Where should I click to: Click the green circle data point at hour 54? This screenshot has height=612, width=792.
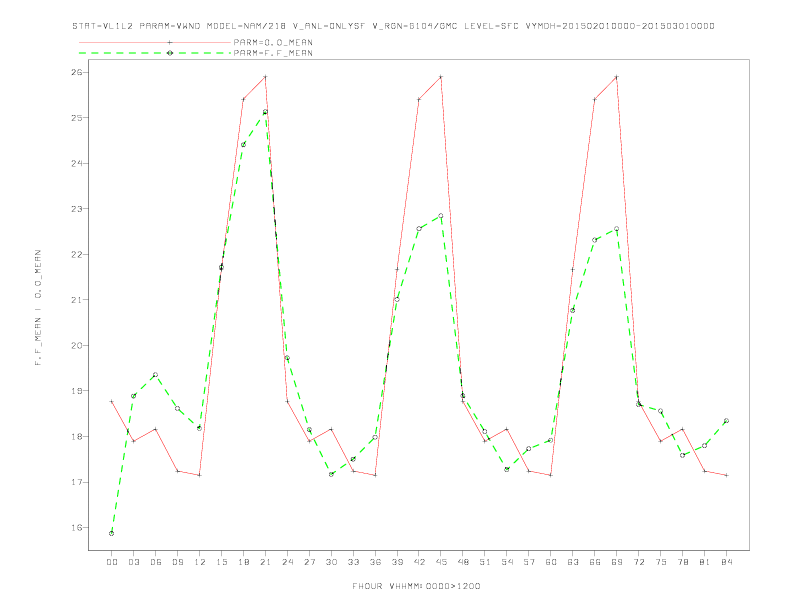click(507, 469)
